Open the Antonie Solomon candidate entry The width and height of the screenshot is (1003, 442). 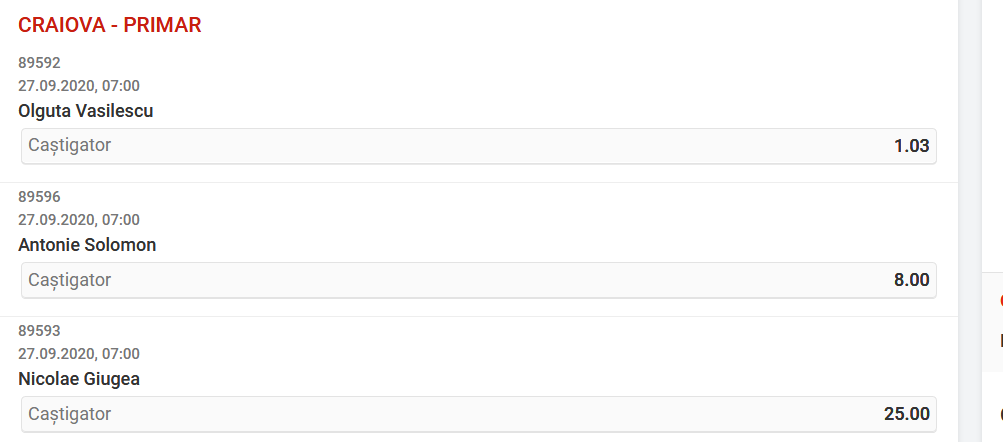pos(87,245)
